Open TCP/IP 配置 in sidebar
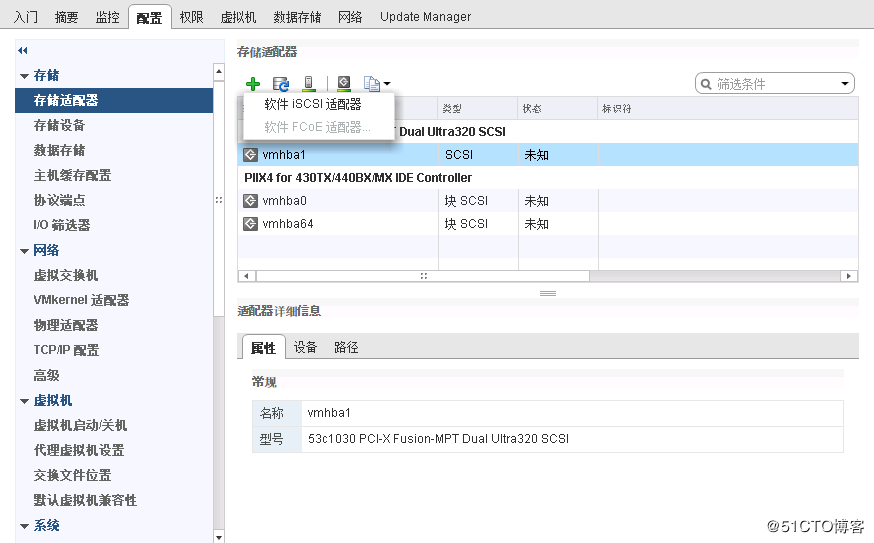874x543 pixels. click(66, 350)
